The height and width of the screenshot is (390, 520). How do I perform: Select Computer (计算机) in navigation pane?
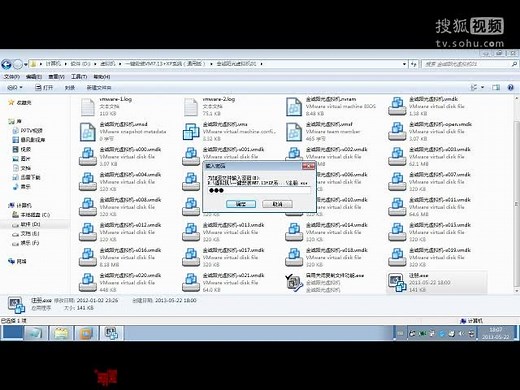pyautogui.click(x=20, y=205)
